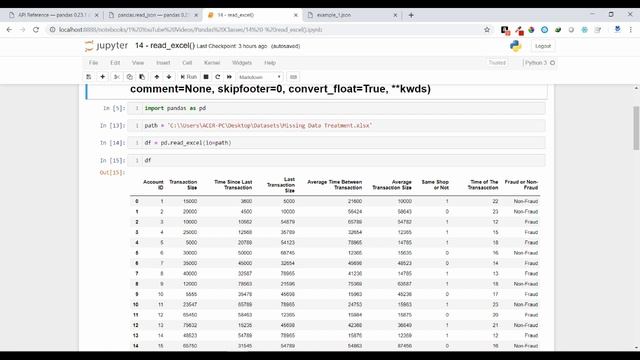The height and width of the screenshot is (360, 640).
Task: Click the Time Since Last Transaction header
Action: (x=233, y=185)
